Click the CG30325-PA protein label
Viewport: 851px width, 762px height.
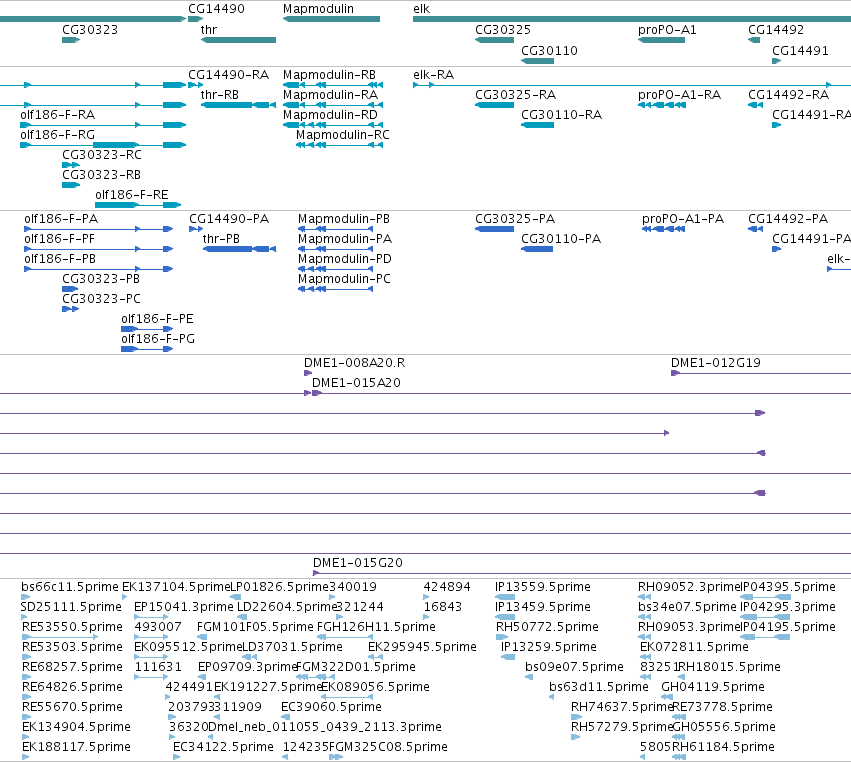(515, 219)
